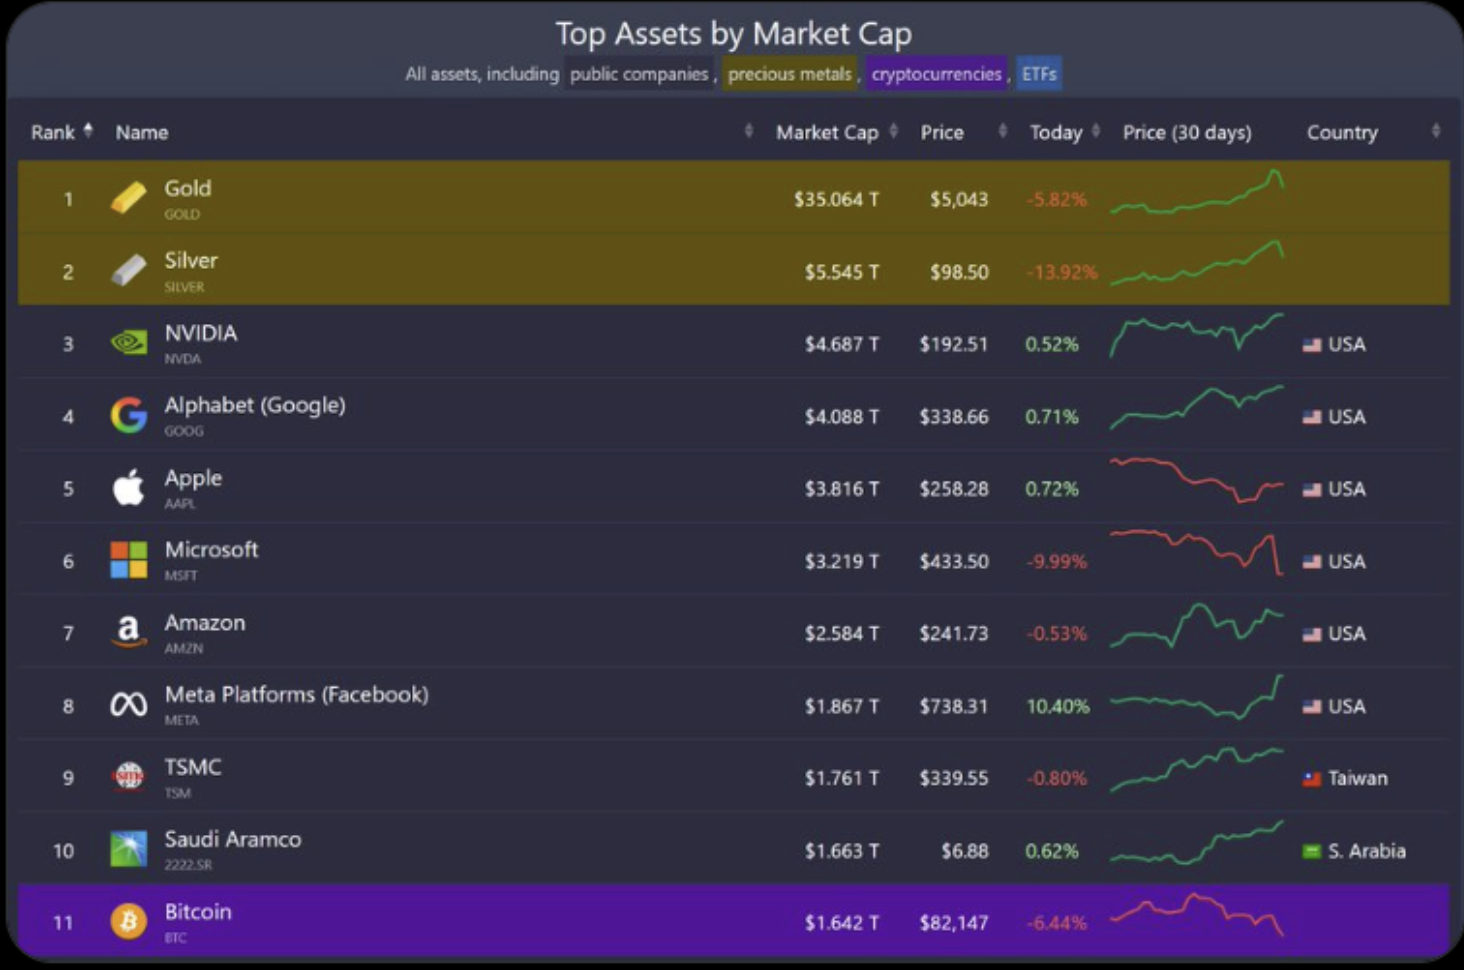The width and height of the screenshot is (1464, 970).
Task: Click TSMC's -0.80% today change
Action: [x=1056, y=778]
